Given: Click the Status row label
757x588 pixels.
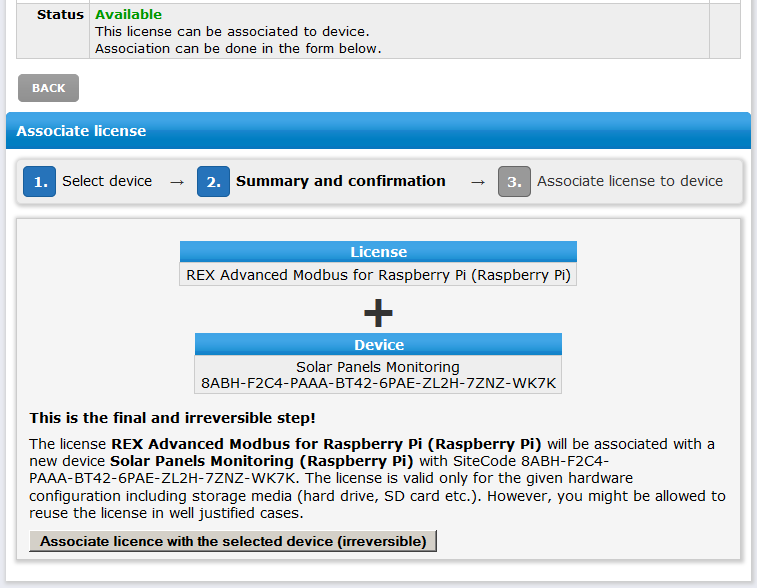Looking at the screenshot, I should click(x=60, y=14).
